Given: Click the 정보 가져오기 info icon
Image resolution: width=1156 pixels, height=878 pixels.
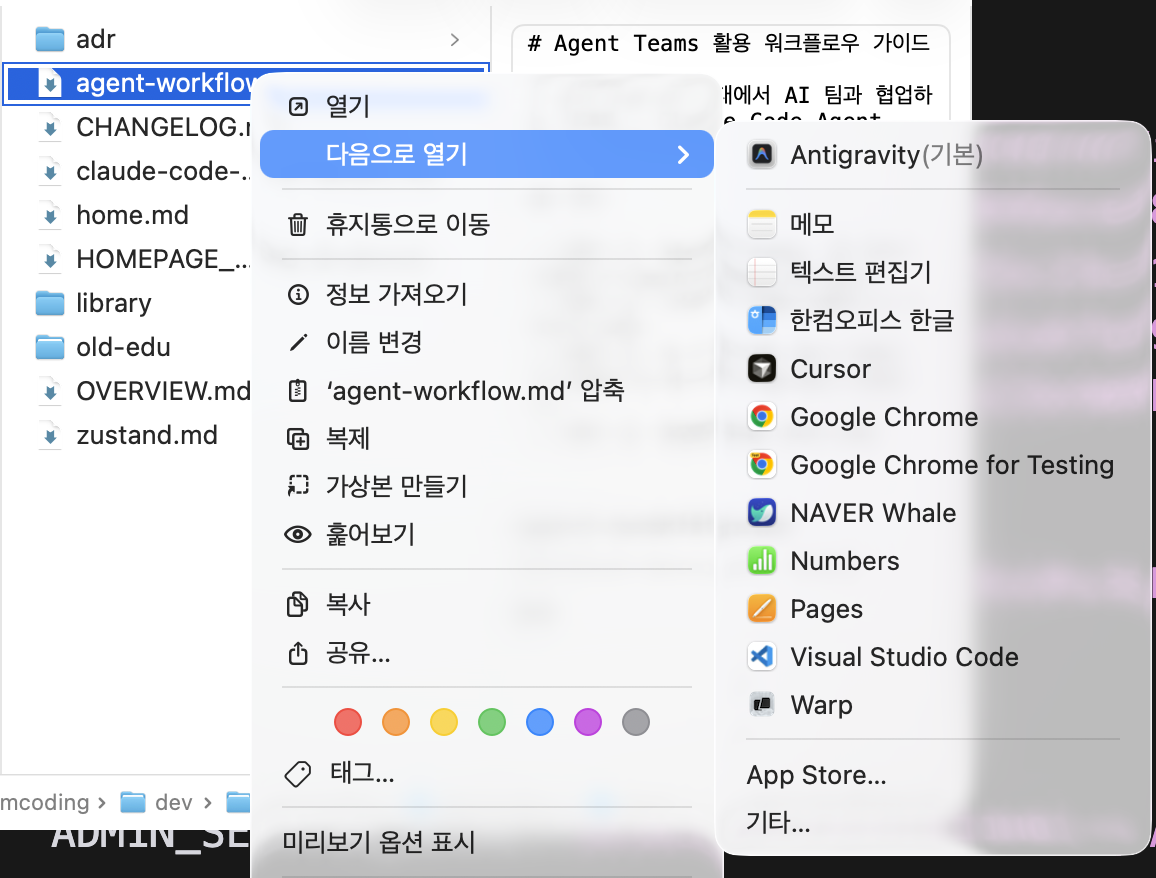Looking at the screenshot, I should click(298, 295).
